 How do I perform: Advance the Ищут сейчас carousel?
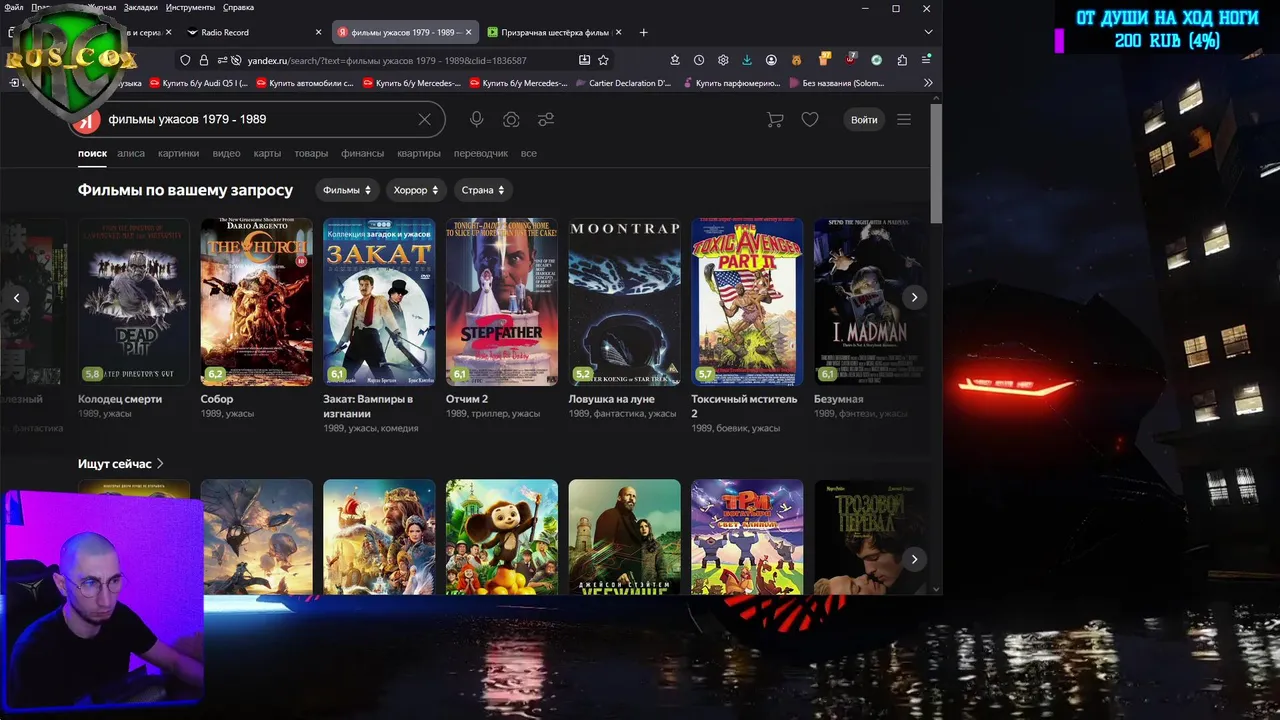click(914, 559)
